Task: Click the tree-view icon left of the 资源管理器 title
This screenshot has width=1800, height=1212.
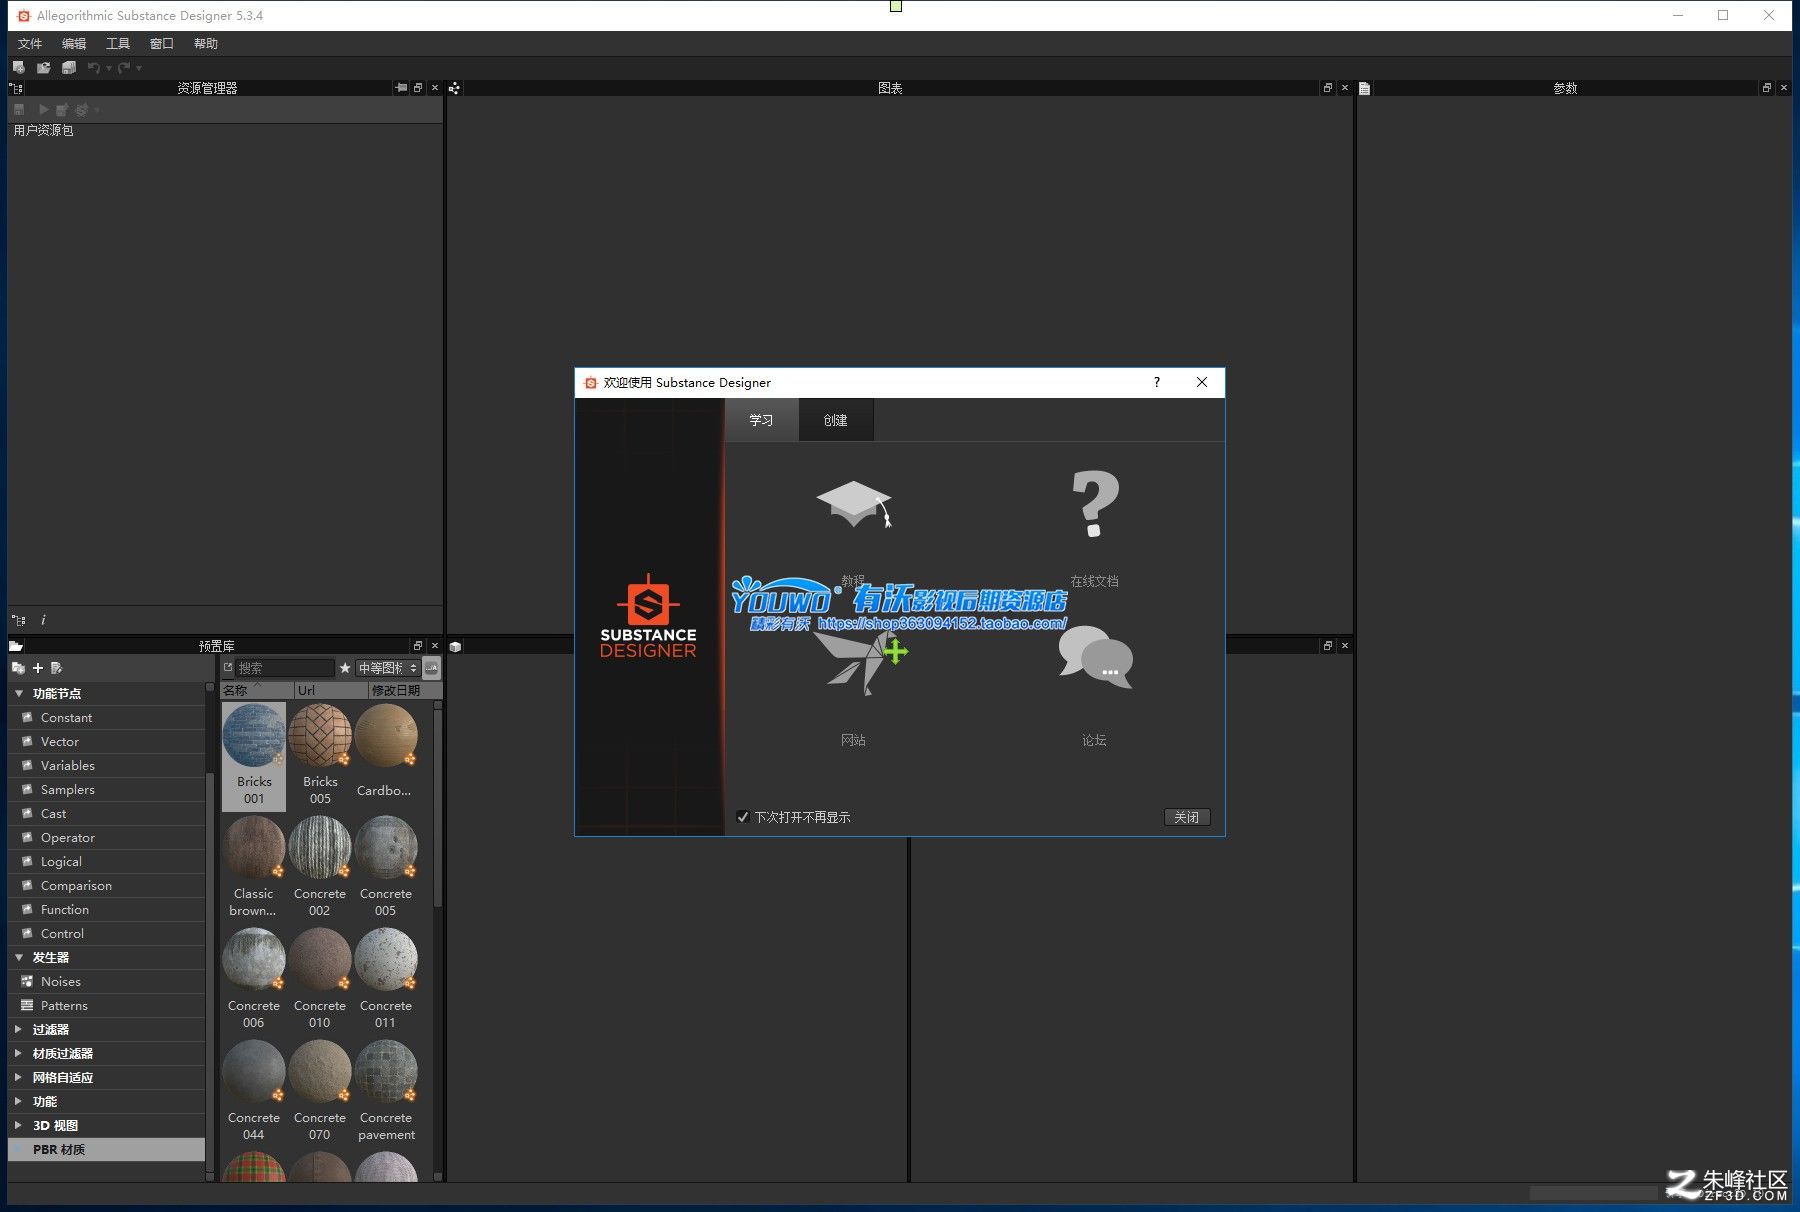Action: coord(17,88)
